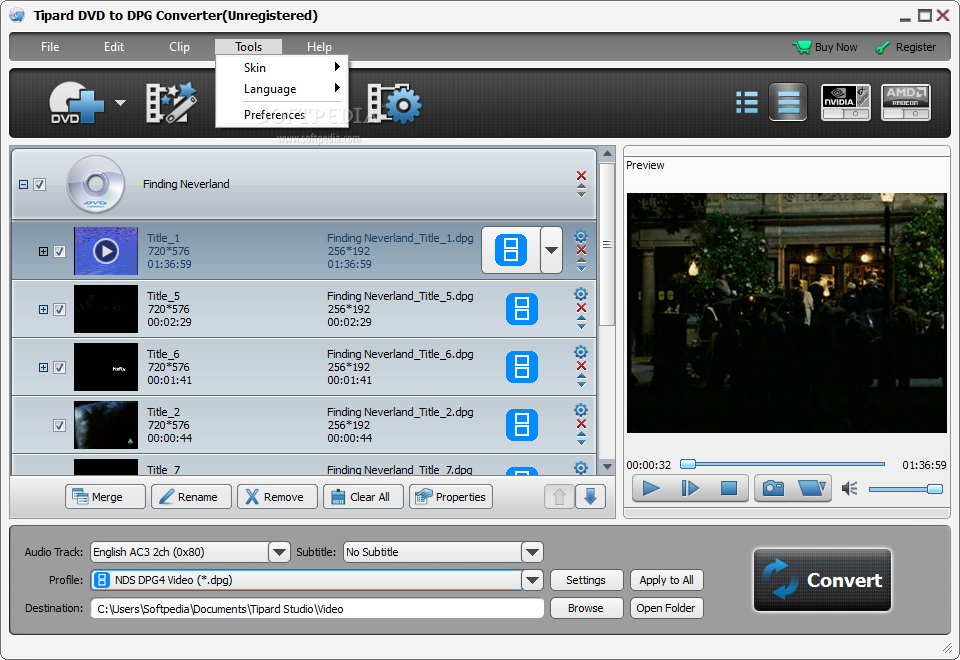Open settings gear for Title_2
This screenshot has height=660, width=960.
(x=581, y=410)
